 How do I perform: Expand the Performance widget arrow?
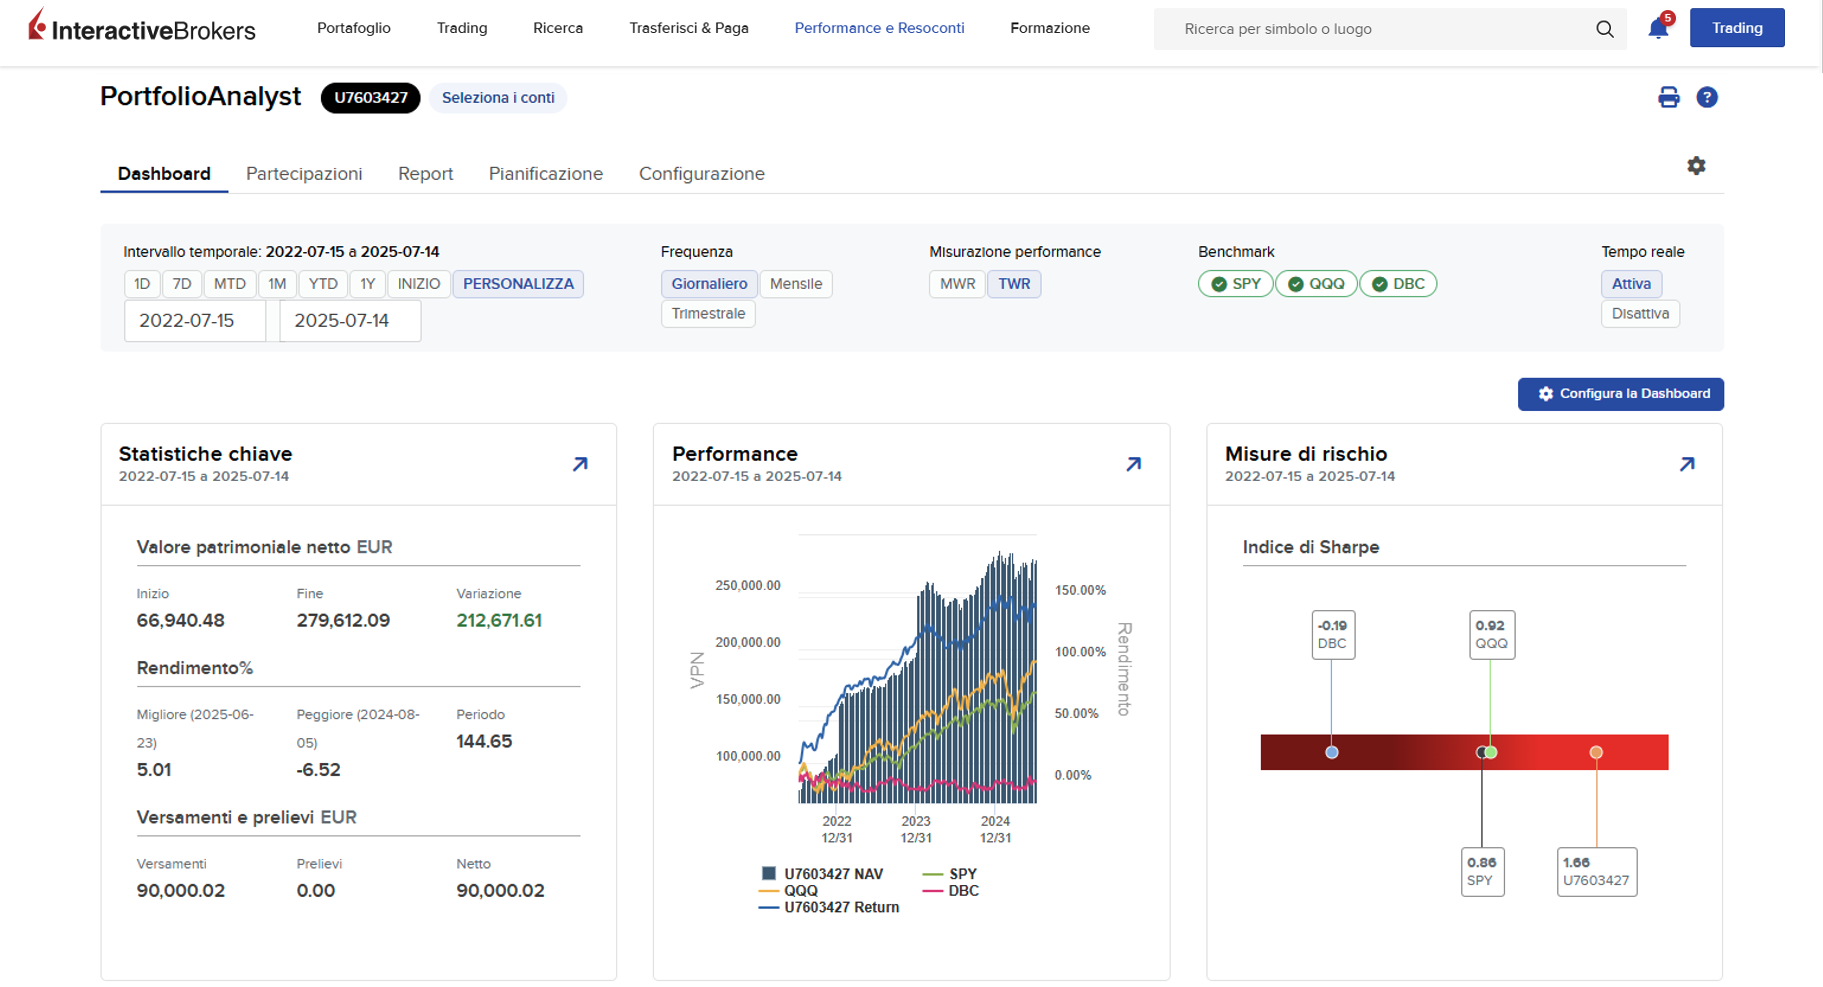(x=1133, y=464)
